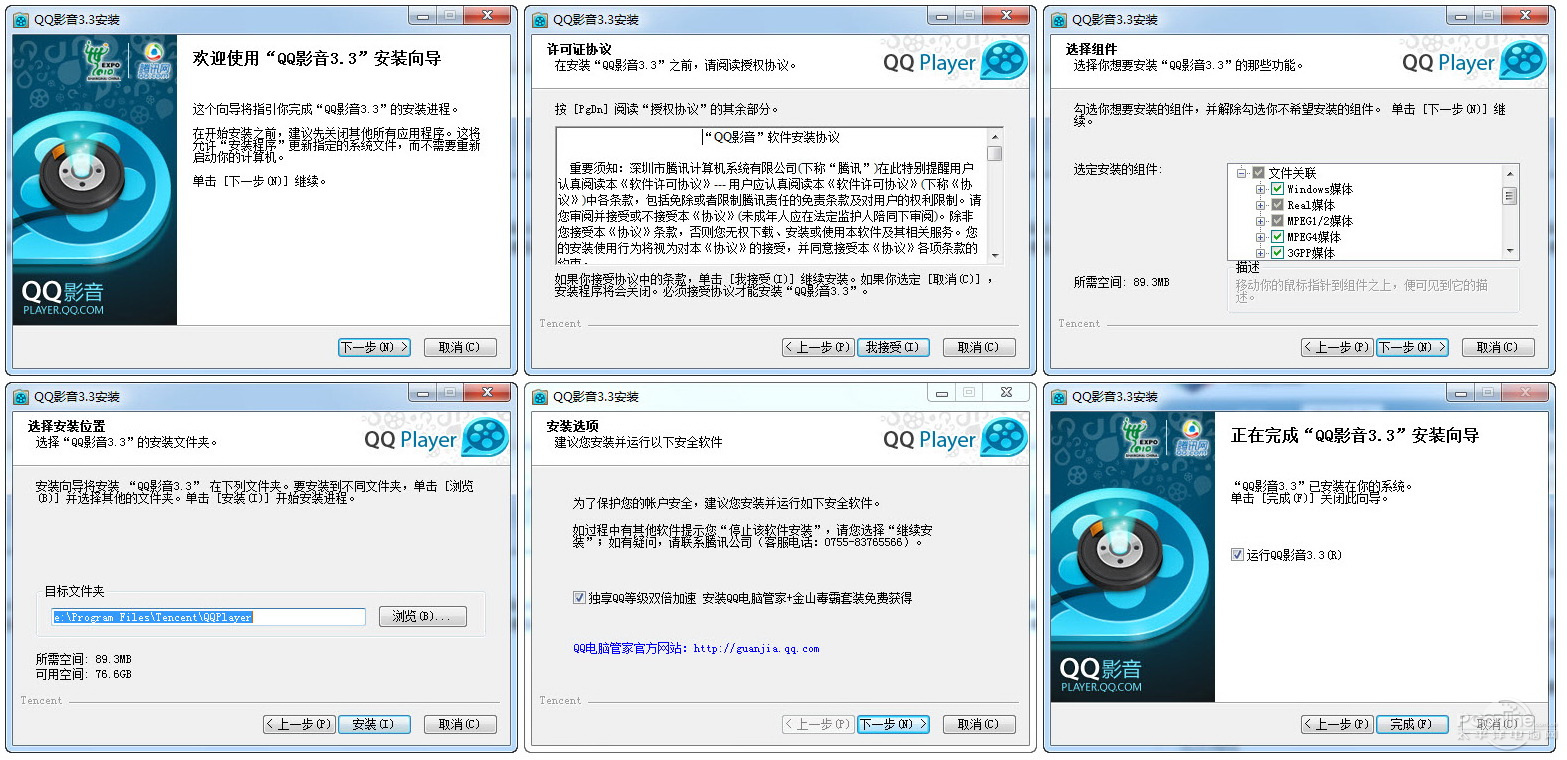Toggle the MPEG1/2媒体 checkbox
This screenshot has width=1567, height=760.
(x=1277, y=221)
